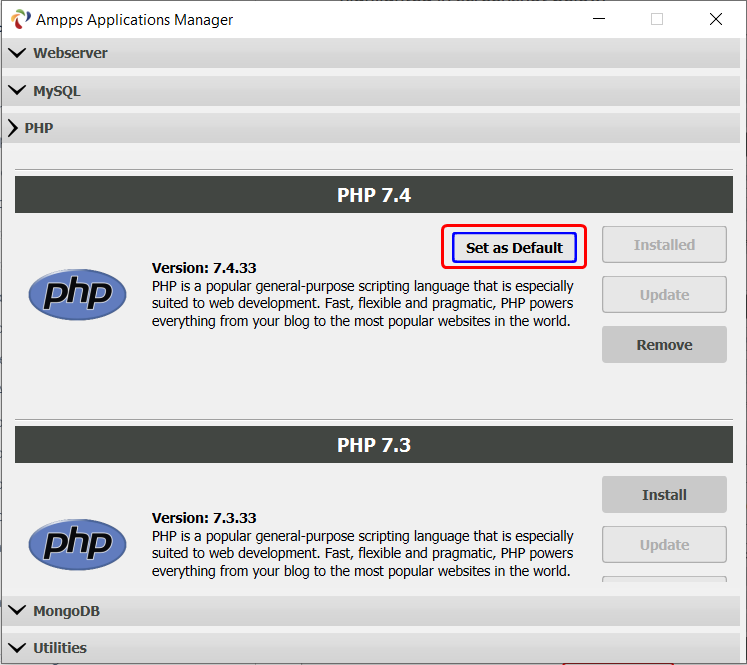Remove PHP 7.4
This screenshot has width=747, height=665.
point(664,344)
